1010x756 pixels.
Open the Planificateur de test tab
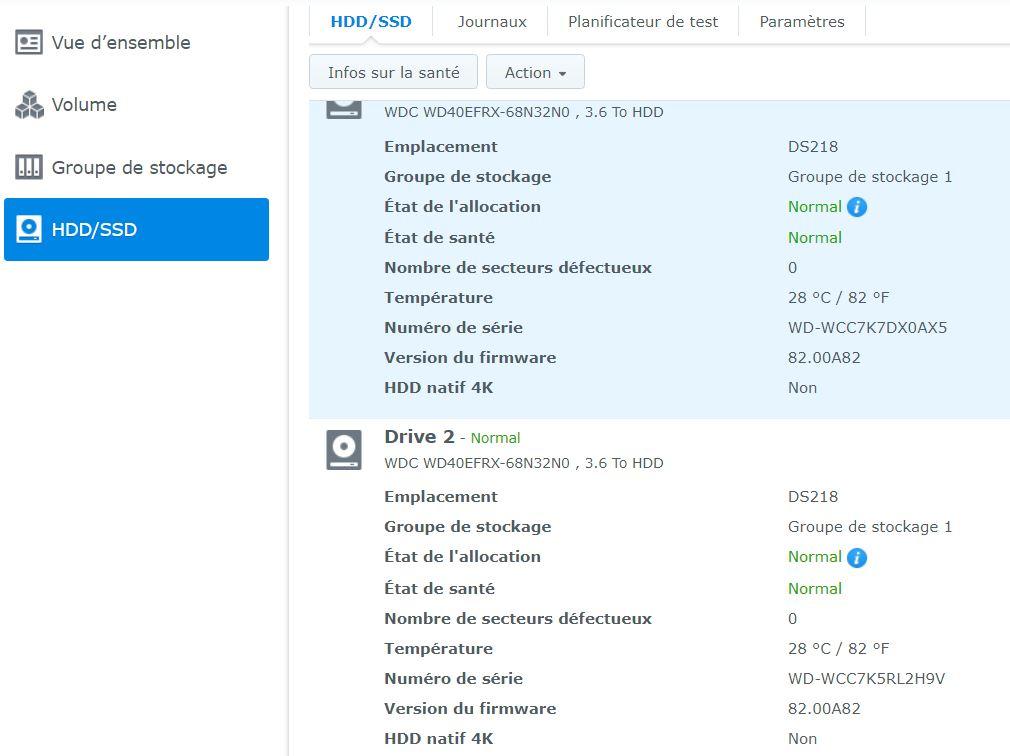pos(643,21)
